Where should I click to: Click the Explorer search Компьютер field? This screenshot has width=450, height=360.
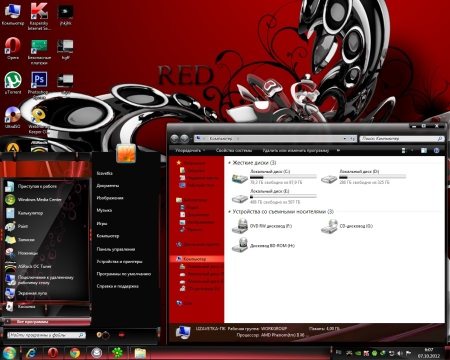click(402, 138)
